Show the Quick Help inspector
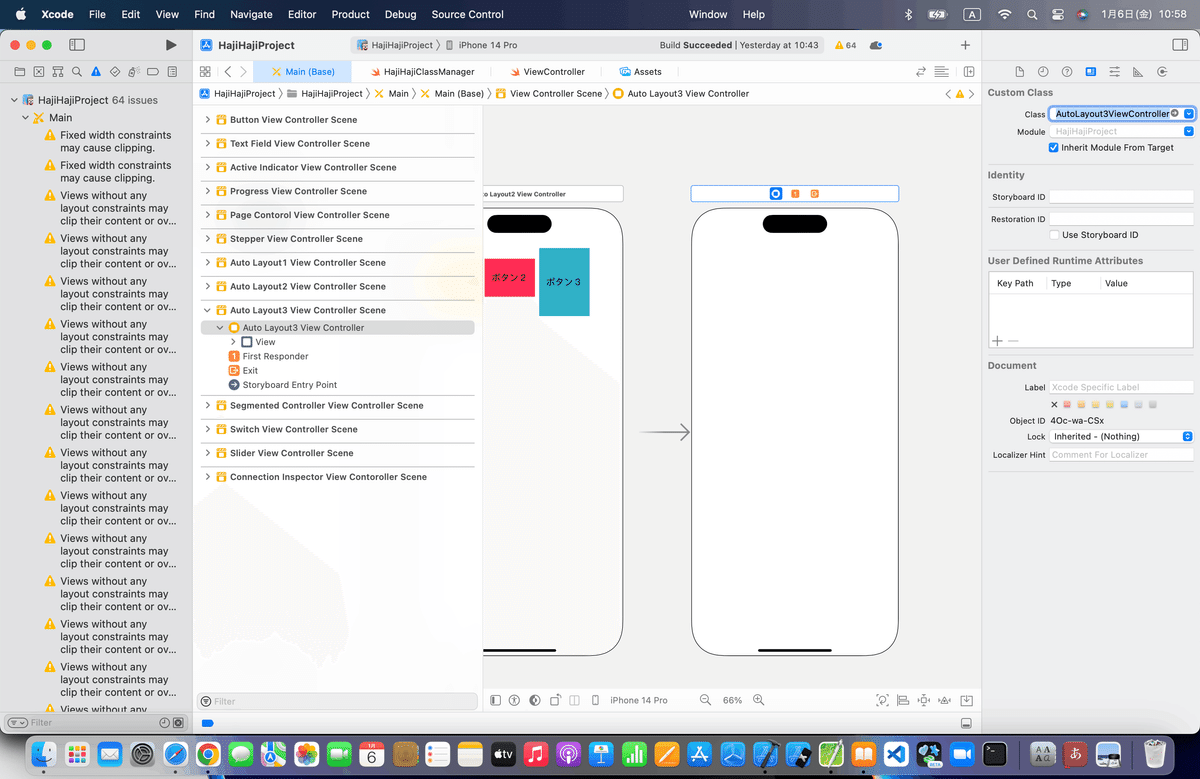 coord(1067,72)
